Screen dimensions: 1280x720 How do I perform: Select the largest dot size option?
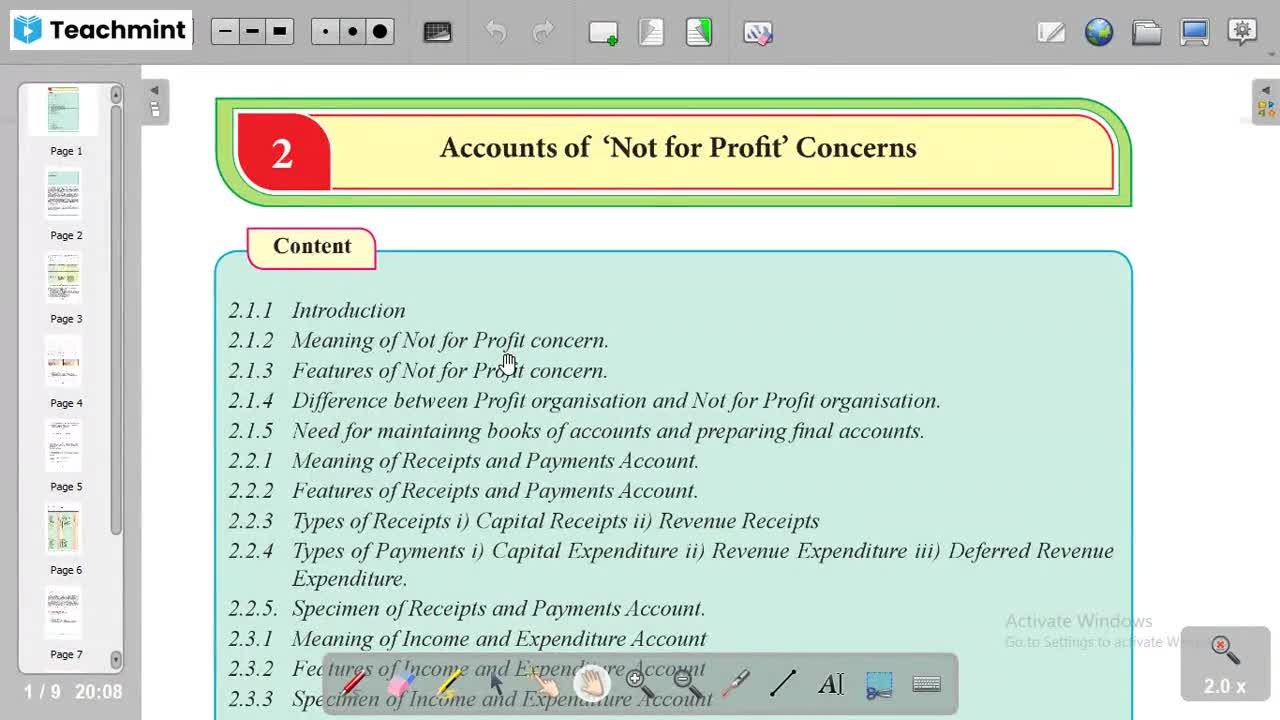pos(380,31)
